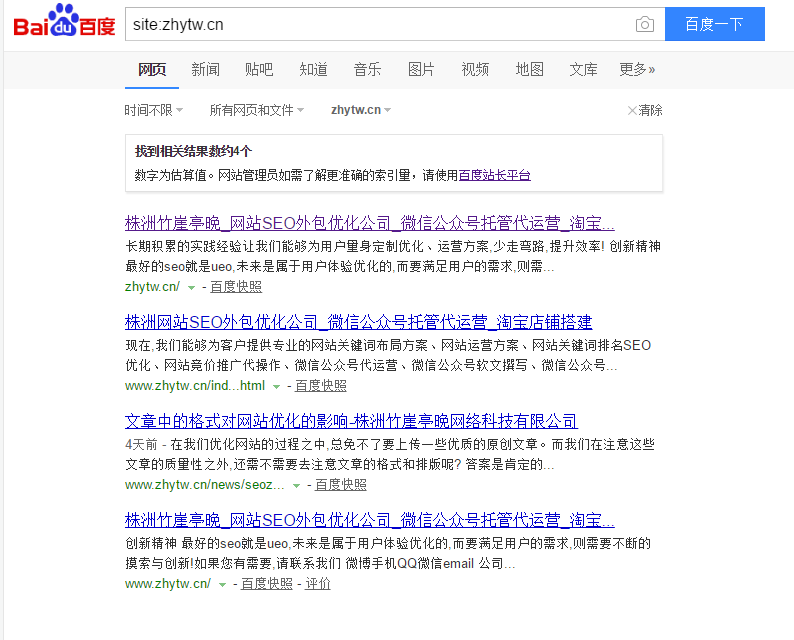
Task: Click the green URL www.zhytw.cn/ind...html
Action: tap(195, 386)
